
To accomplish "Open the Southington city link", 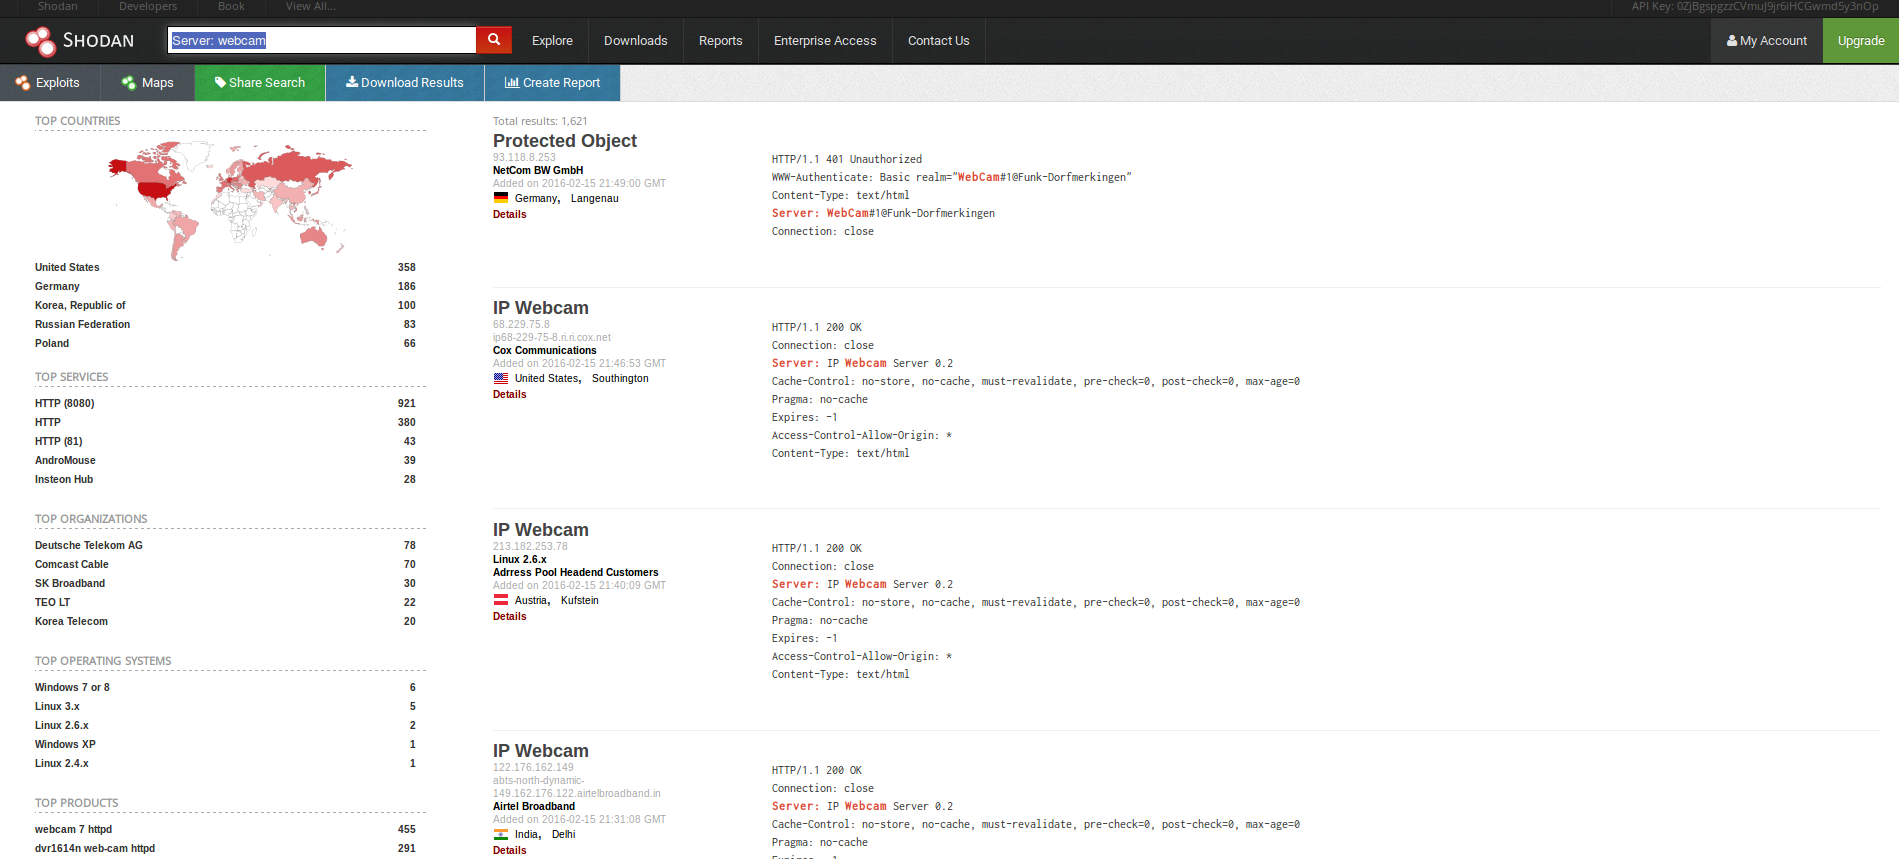I will click(620, 378).
